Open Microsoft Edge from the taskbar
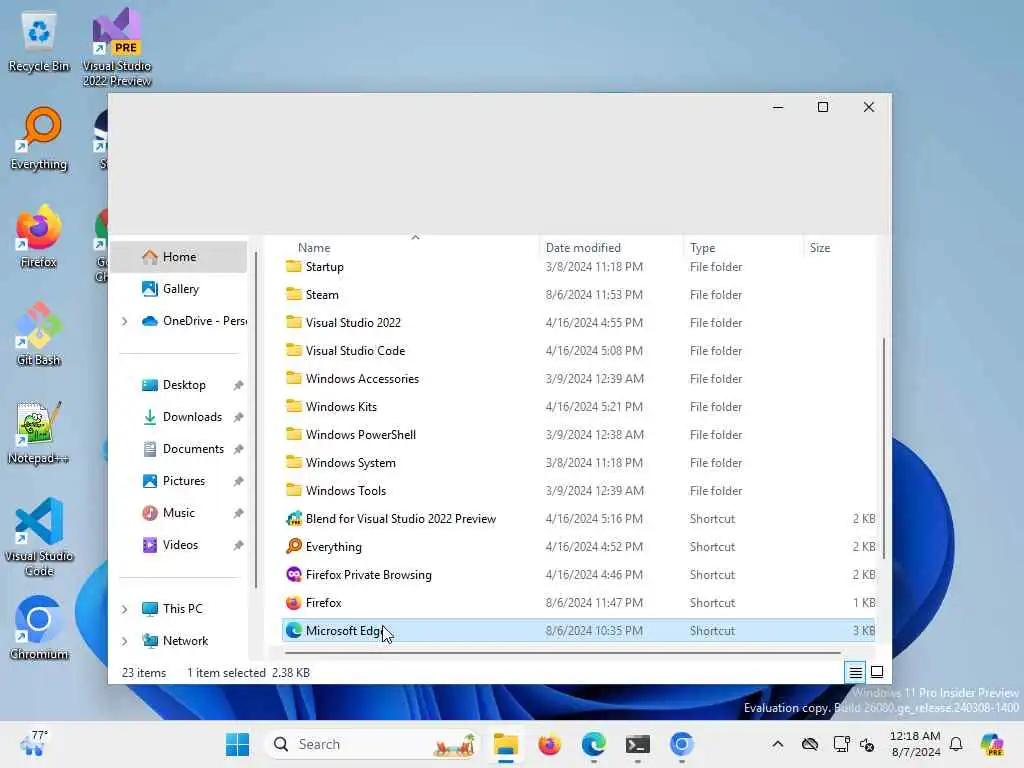This screenshot has height=768, width=1024. 594,744
